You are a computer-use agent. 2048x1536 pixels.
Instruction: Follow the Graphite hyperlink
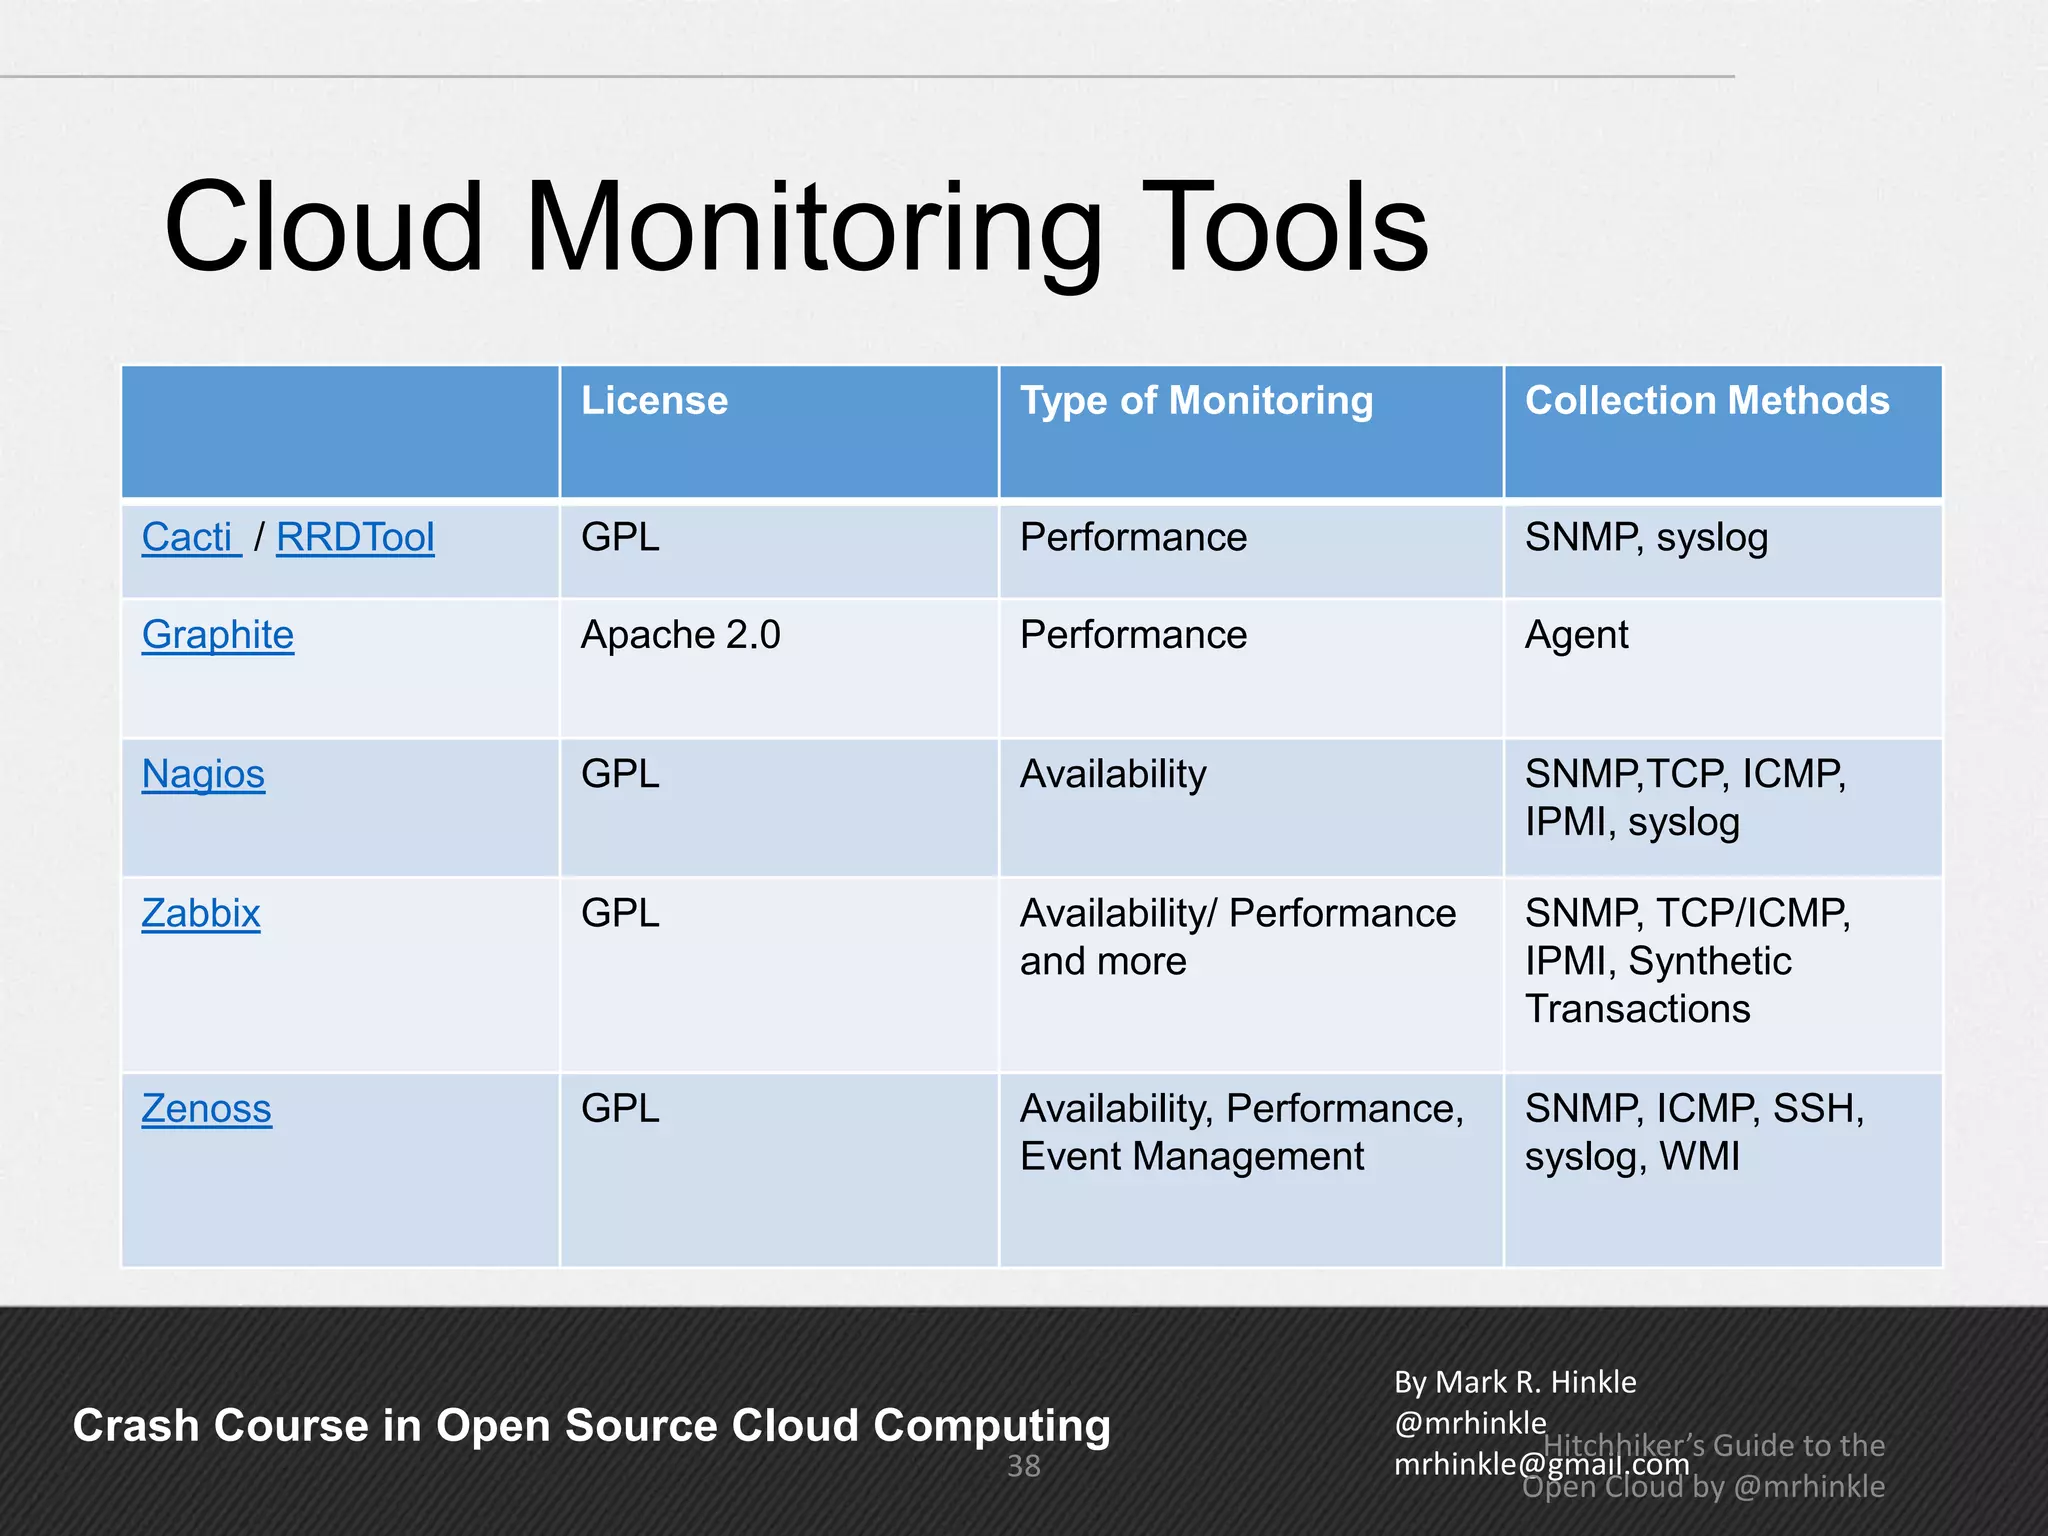point(218,636)
